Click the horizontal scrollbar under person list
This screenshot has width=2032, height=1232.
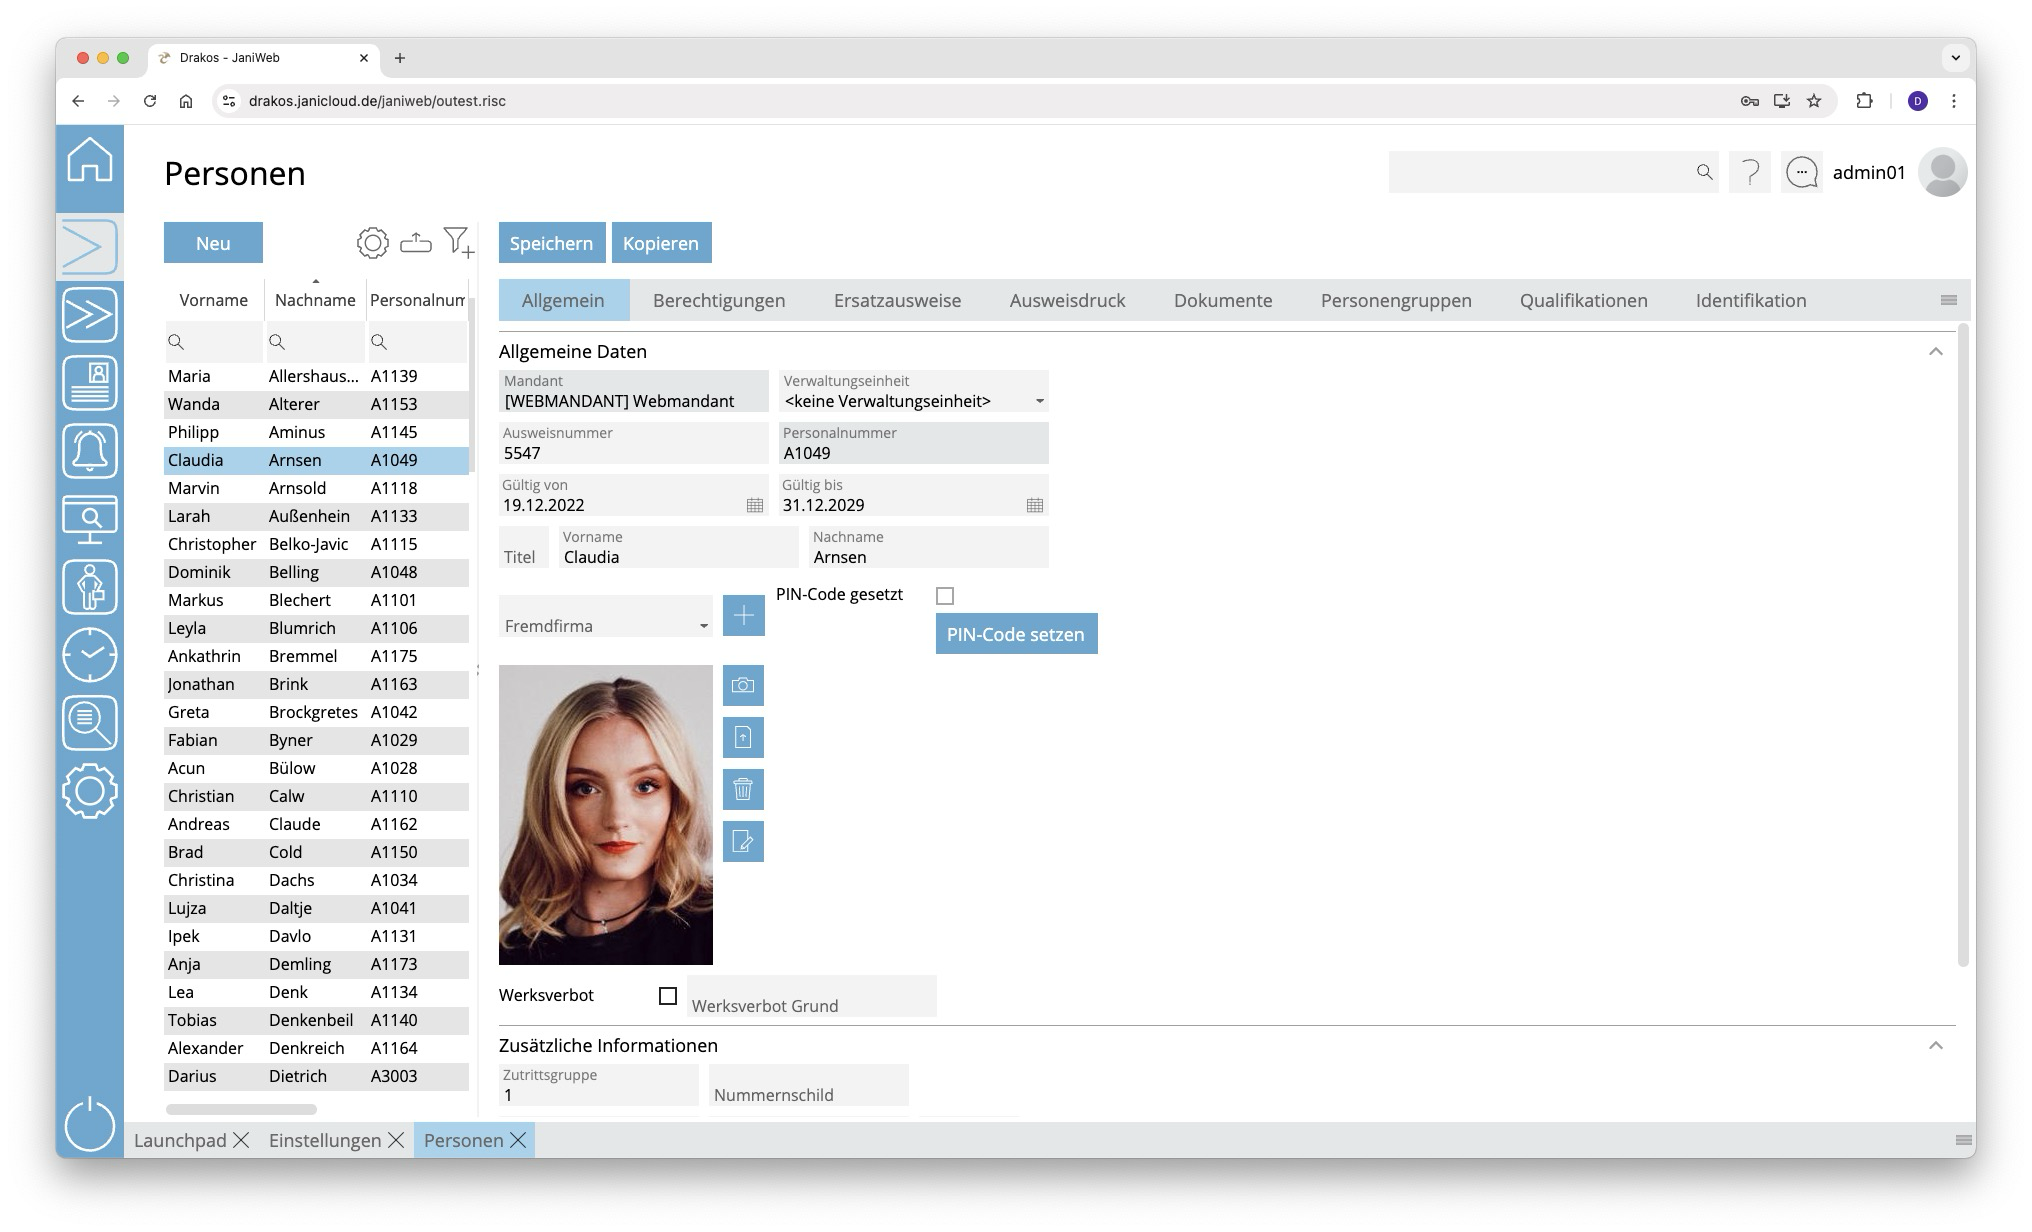point(241,1109)
